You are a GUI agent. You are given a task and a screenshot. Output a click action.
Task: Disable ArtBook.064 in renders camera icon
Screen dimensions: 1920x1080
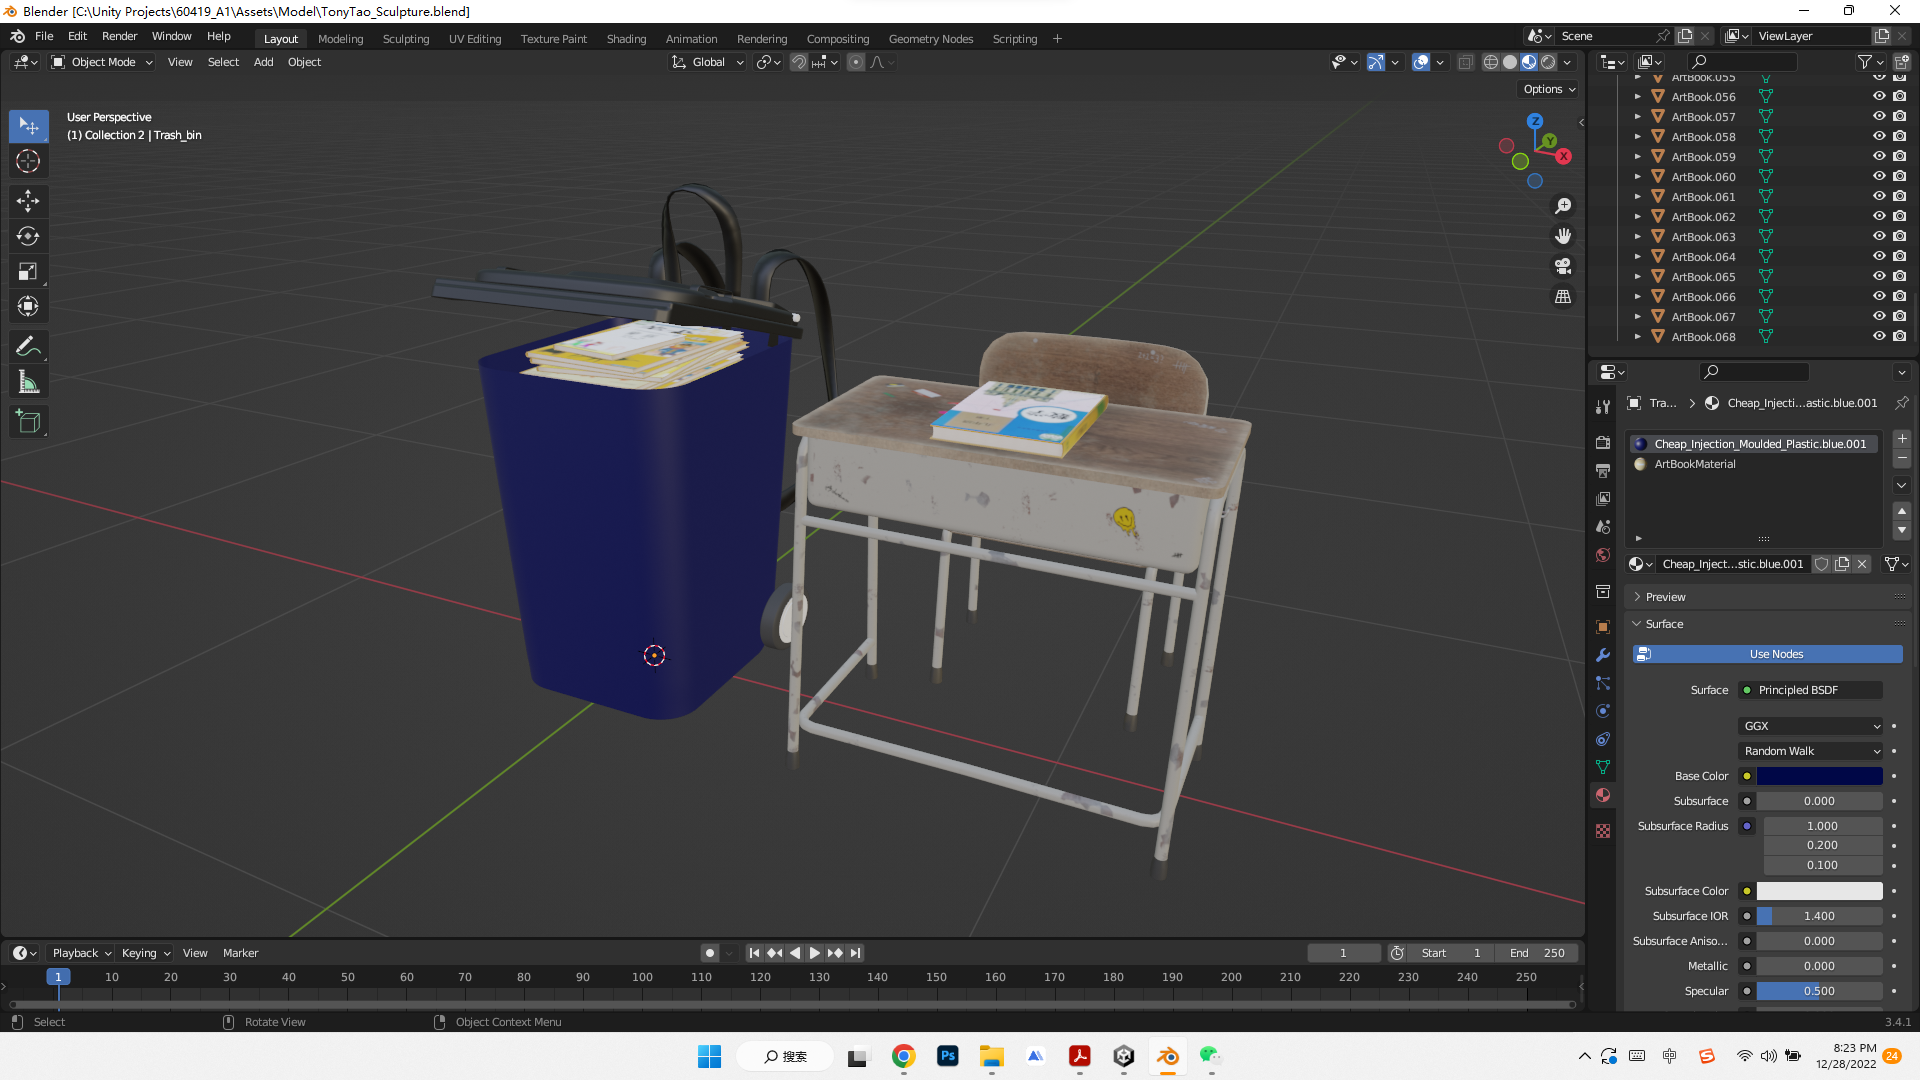point(1899,257)
